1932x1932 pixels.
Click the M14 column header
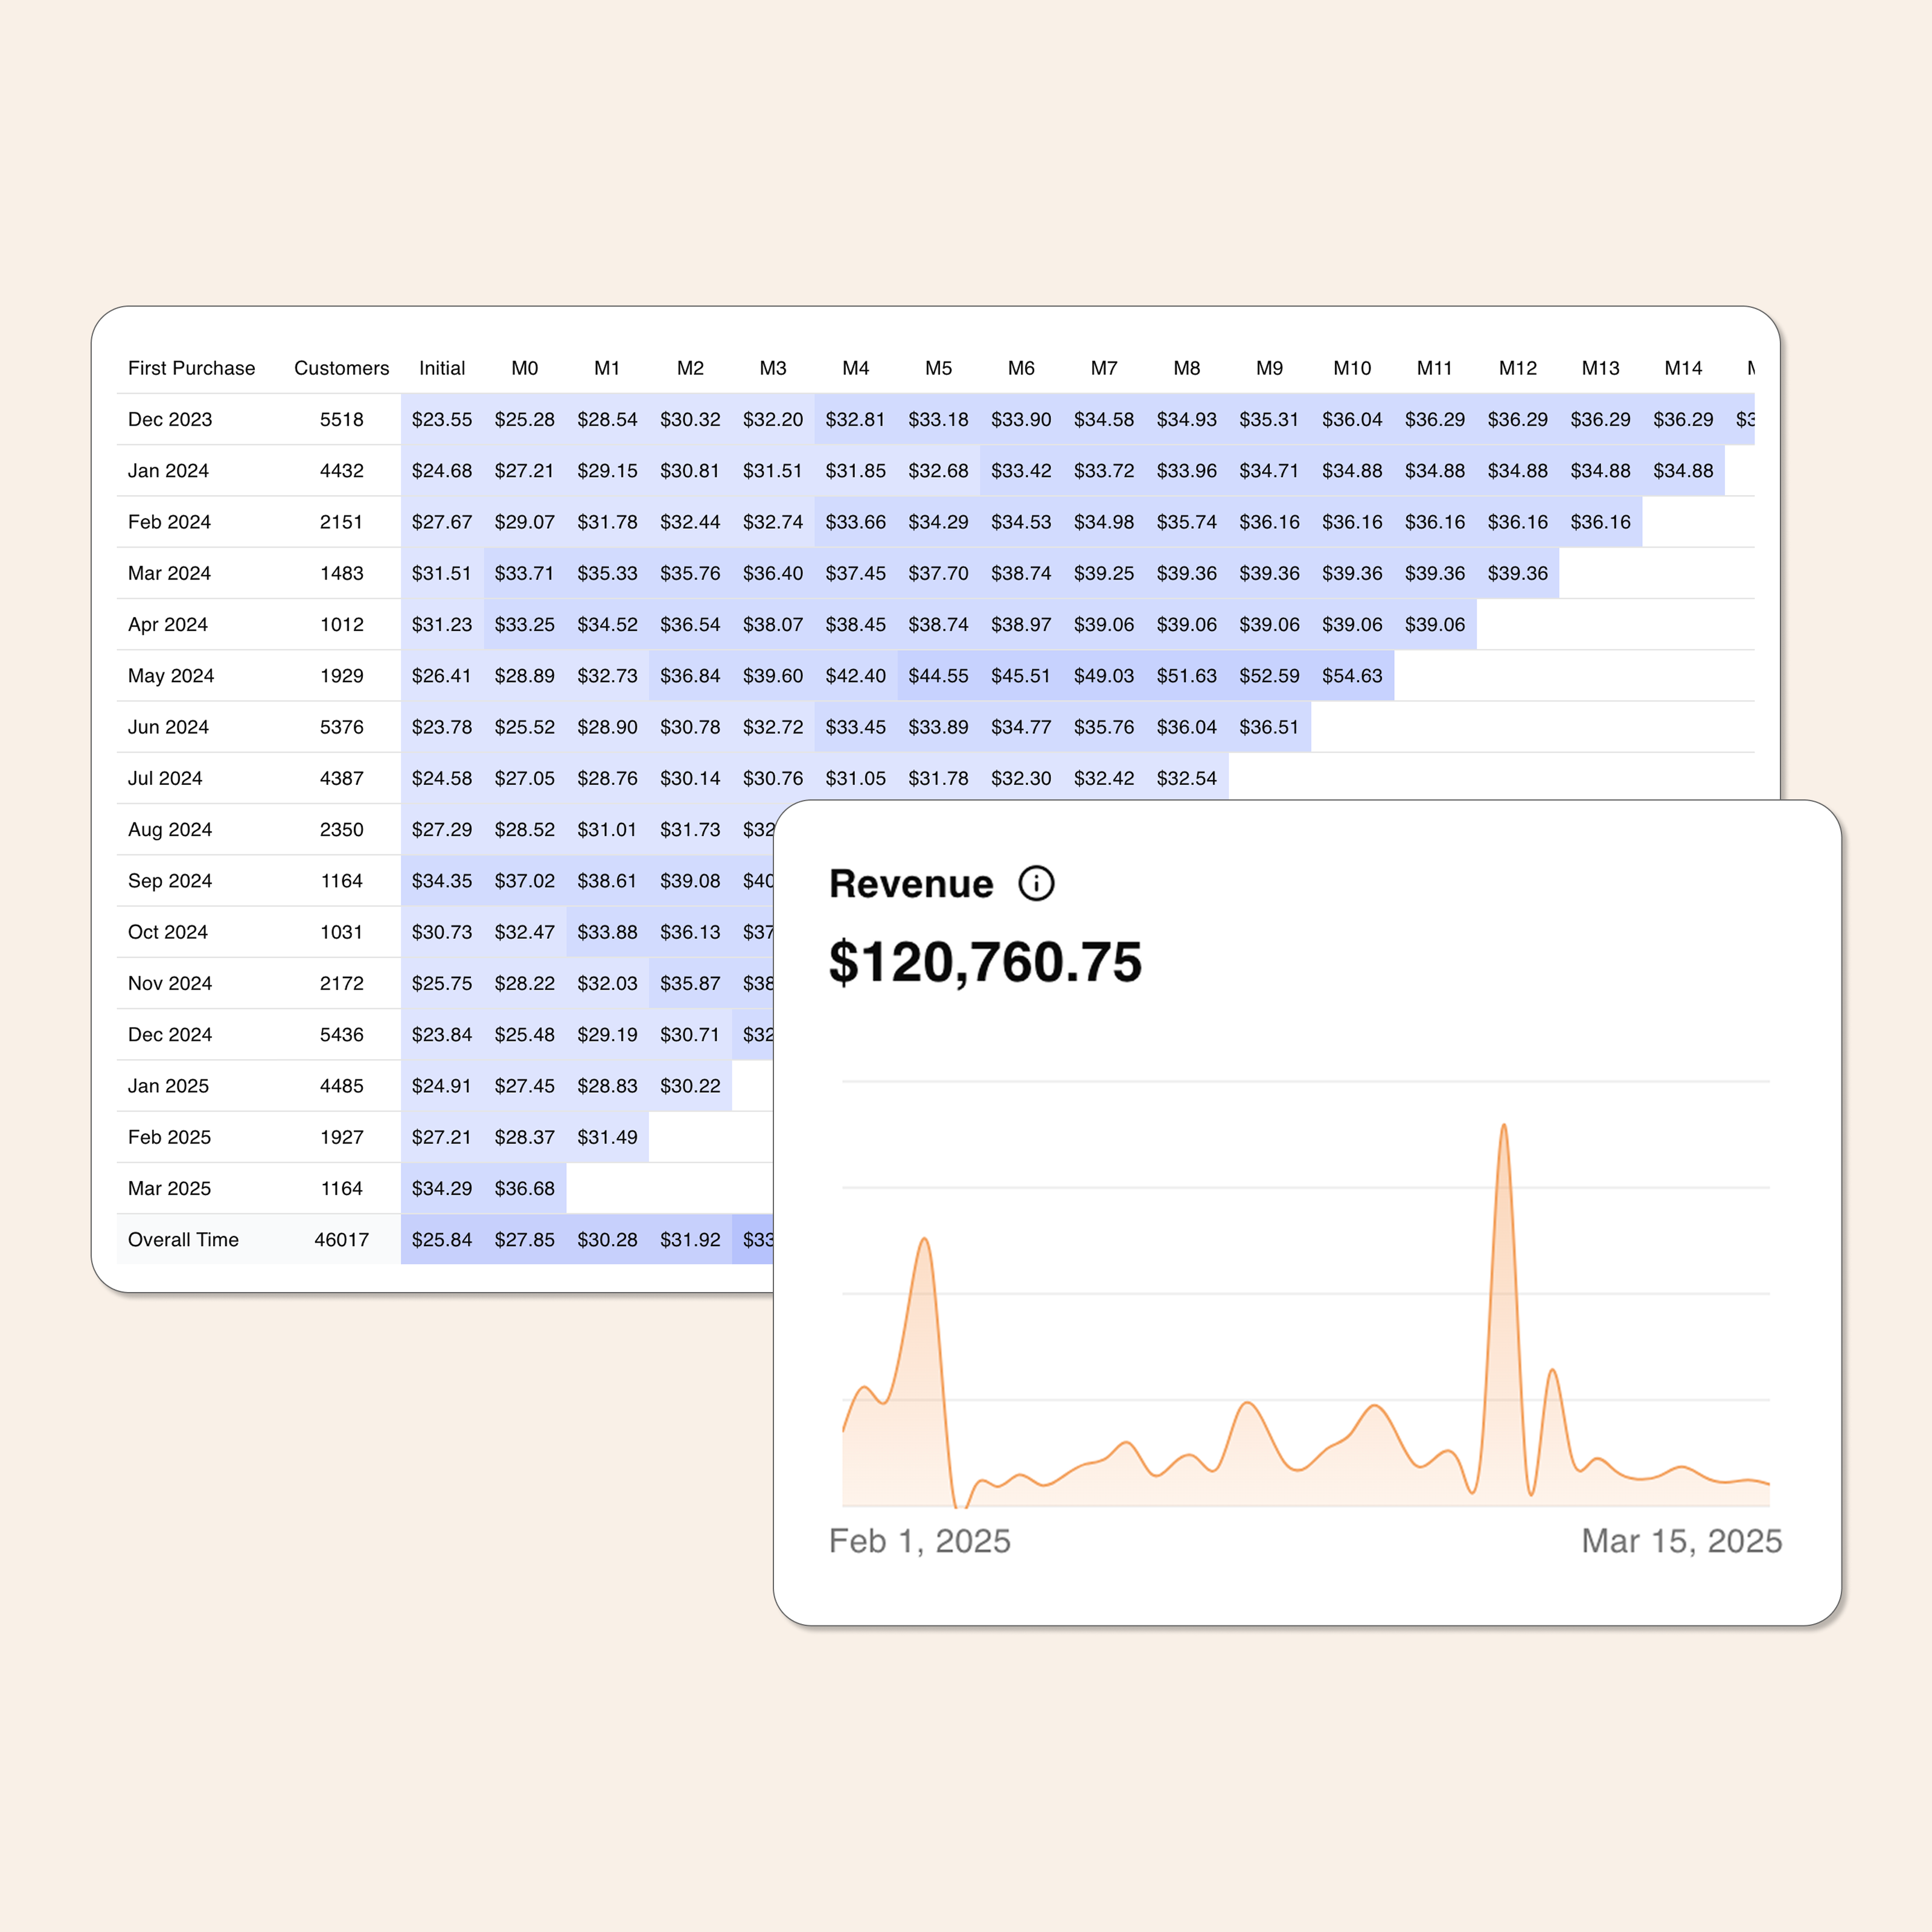tap(1683, 368)
